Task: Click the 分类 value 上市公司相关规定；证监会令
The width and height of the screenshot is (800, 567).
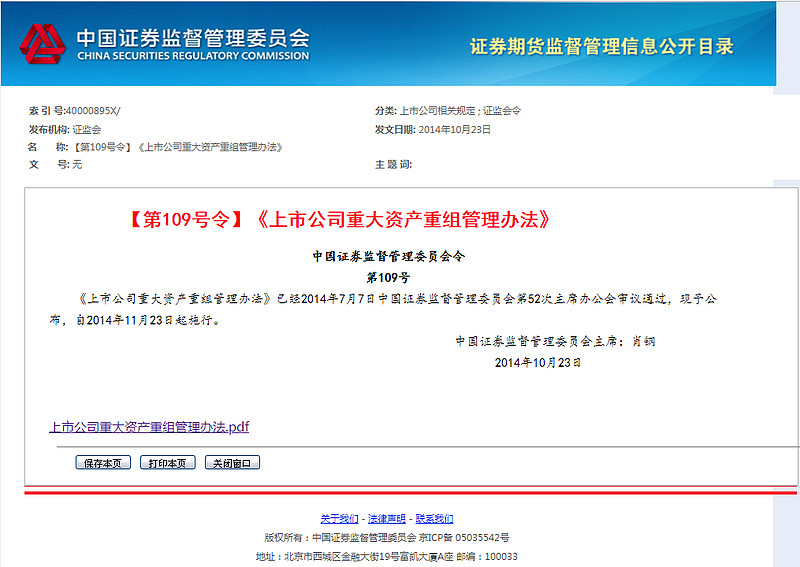Action: coord(460,111)
